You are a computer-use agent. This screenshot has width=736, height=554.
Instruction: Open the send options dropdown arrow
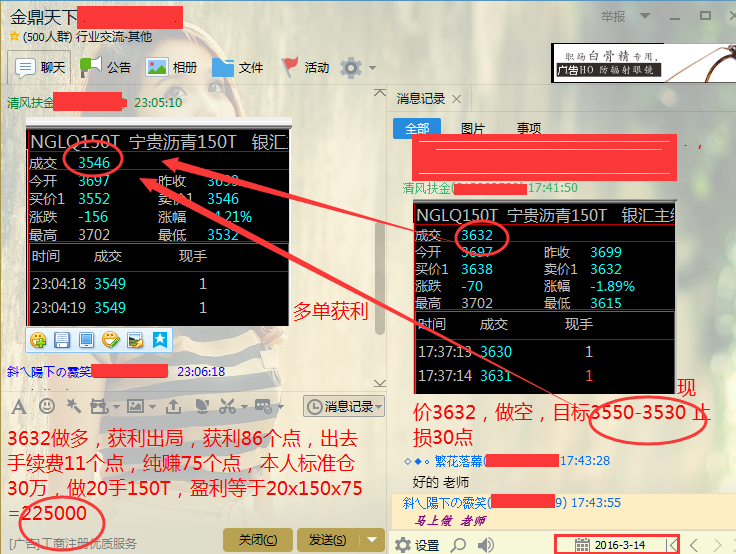click(372, 540)
